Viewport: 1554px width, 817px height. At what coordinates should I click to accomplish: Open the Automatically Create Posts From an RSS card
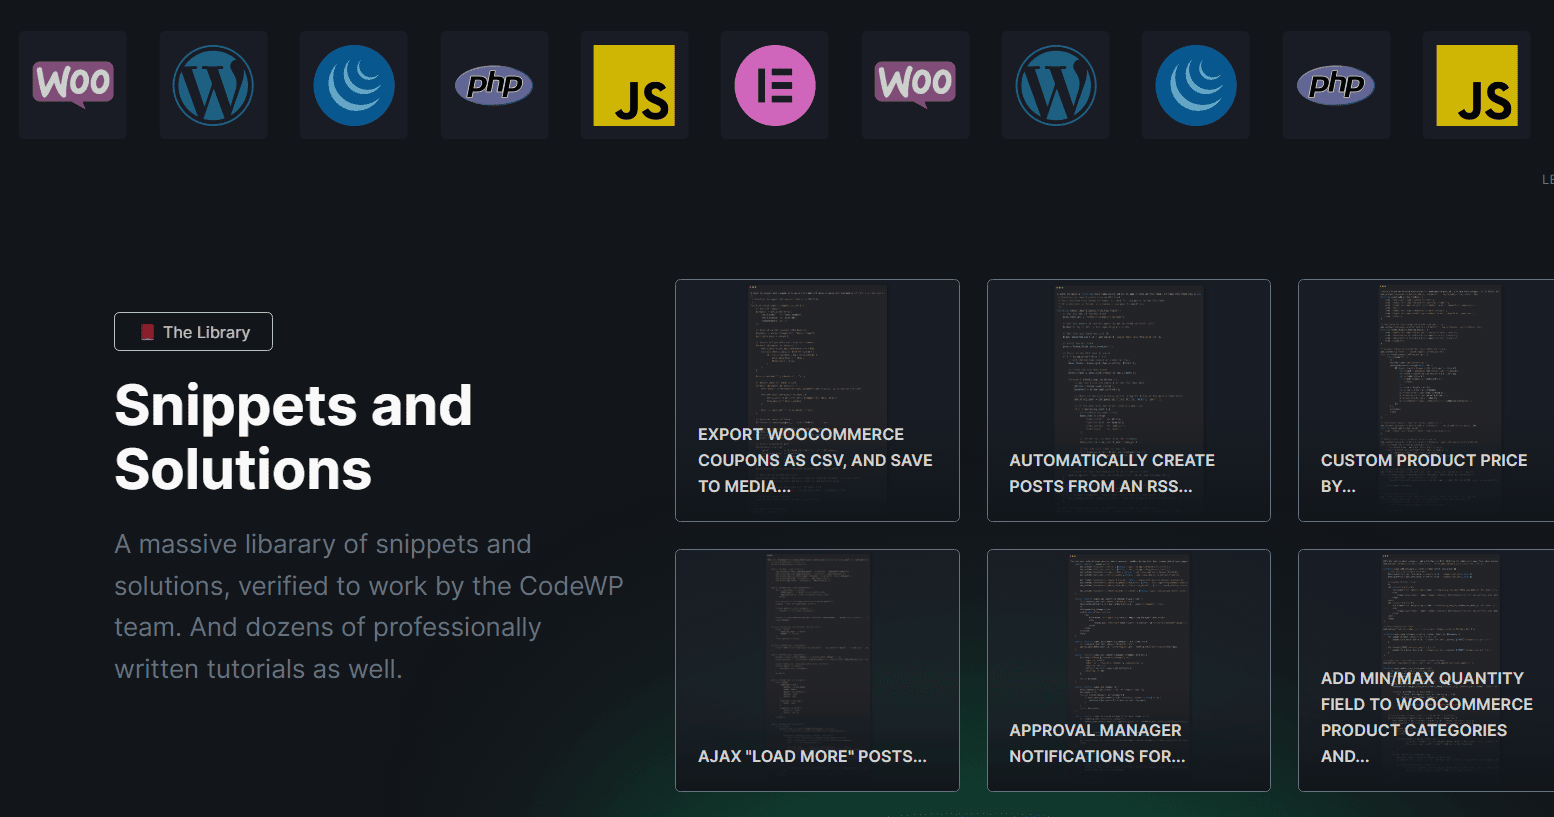(1129, 400)
